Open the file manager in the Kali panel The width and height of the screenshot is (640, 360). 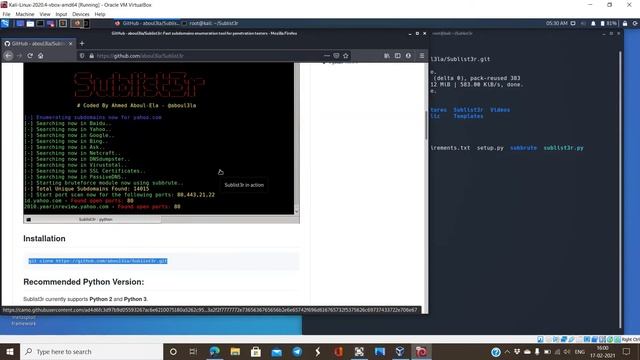pyautogui.click(x=30, y=23)
